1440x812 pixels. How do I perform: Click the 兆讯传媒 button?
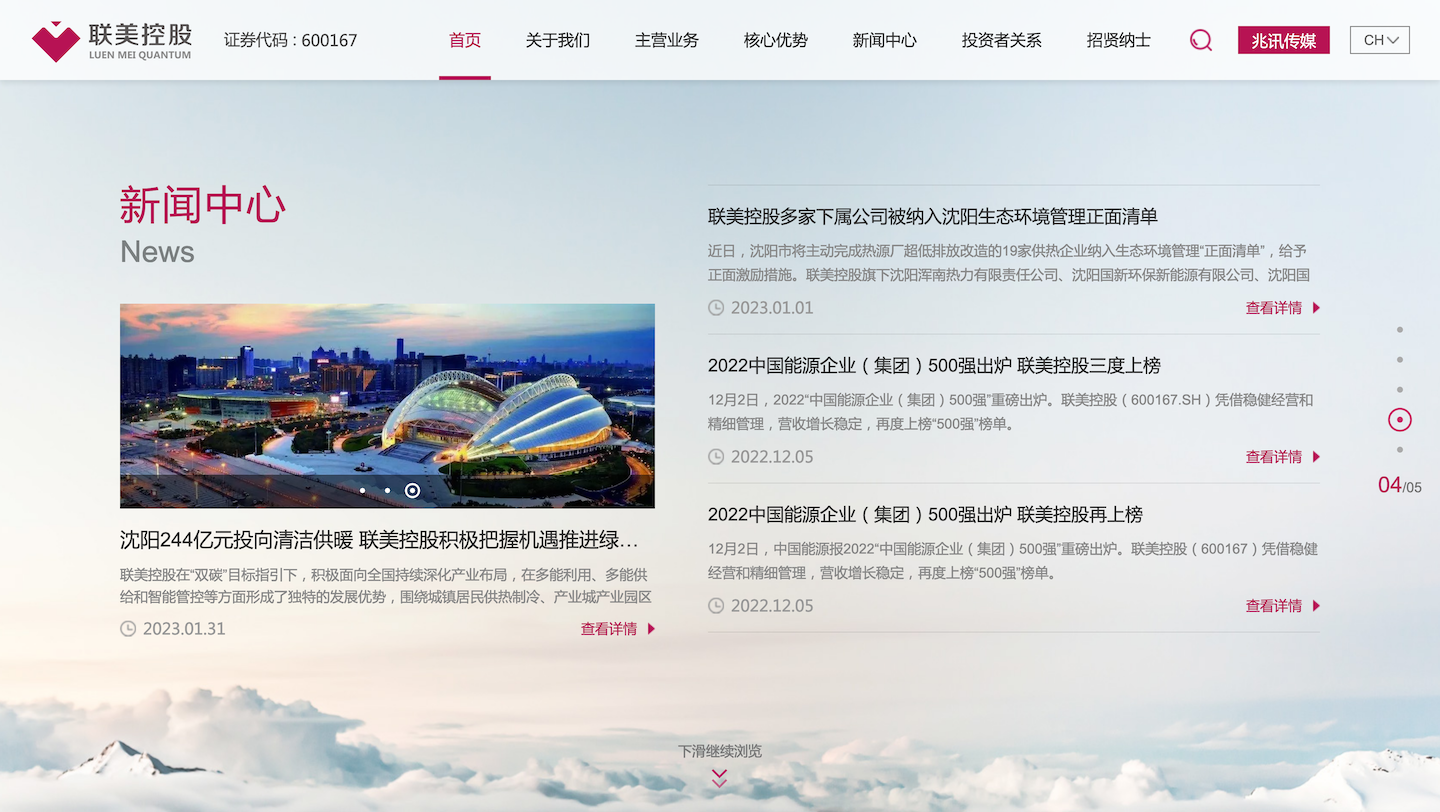1283,40
